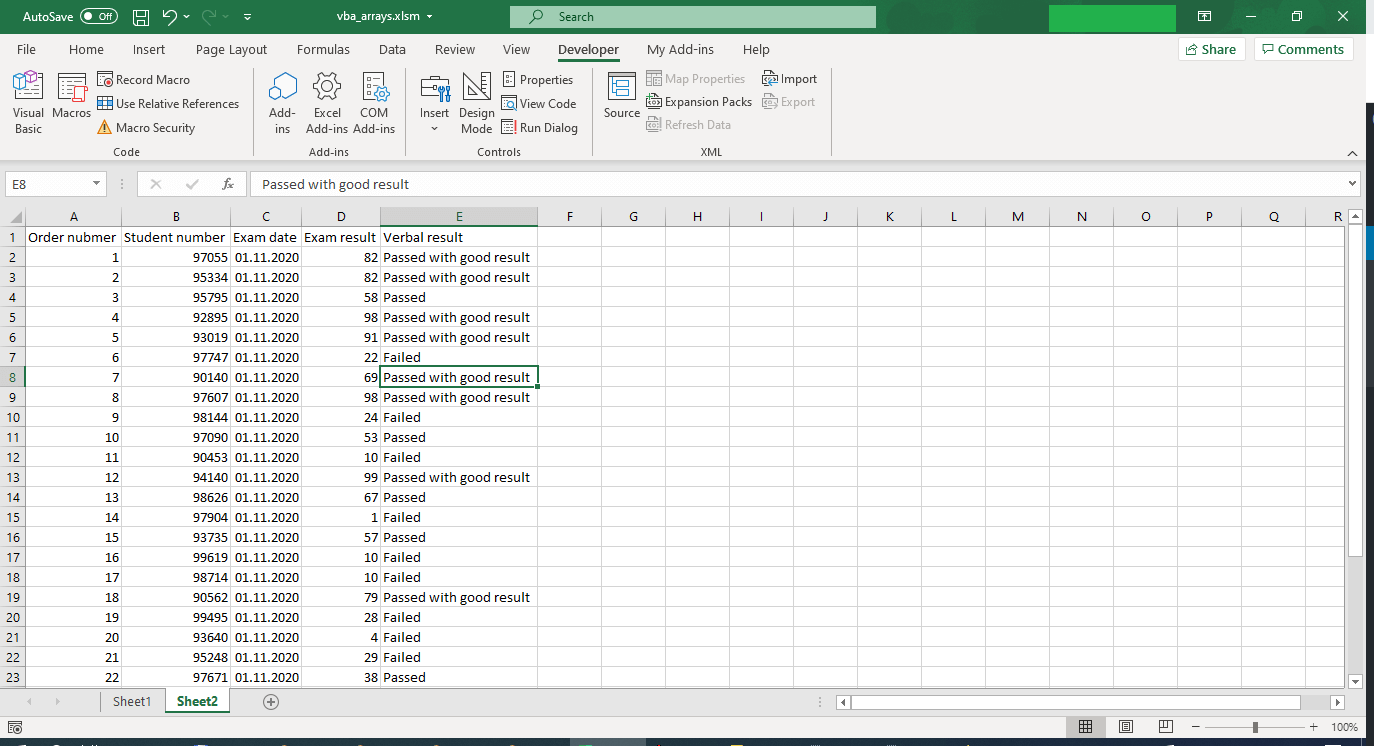This screenshot has width=1374, height=746.
Task: Click the Share button
Action: click(1211, 50)
